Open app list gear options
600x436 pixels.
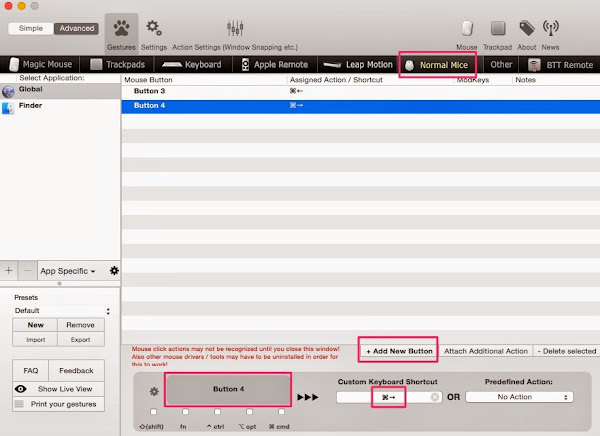[x=114, y=271]
